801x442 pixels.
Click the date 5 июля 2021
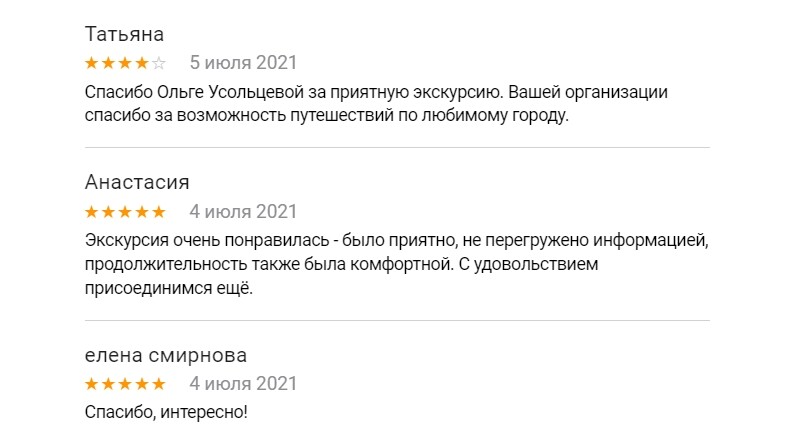[243, 63]
